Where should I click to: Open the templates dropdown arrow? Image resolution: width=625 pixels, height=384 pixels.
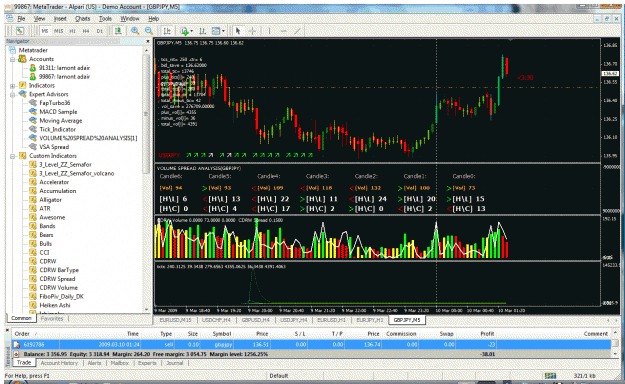pyautogui.click(x=223, y=31)
